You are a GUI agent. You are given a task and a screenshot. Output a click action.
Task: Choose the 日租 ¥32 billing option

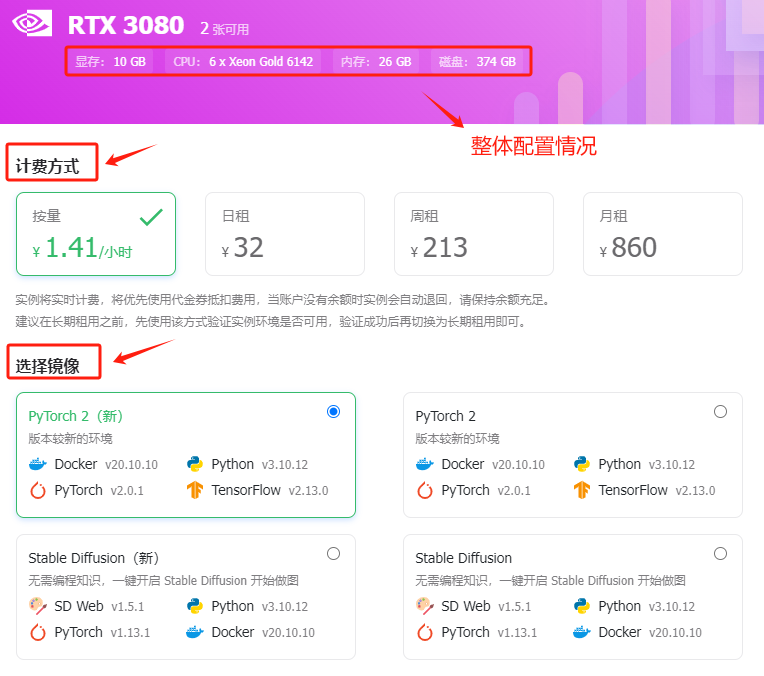(x=285, y=234)
